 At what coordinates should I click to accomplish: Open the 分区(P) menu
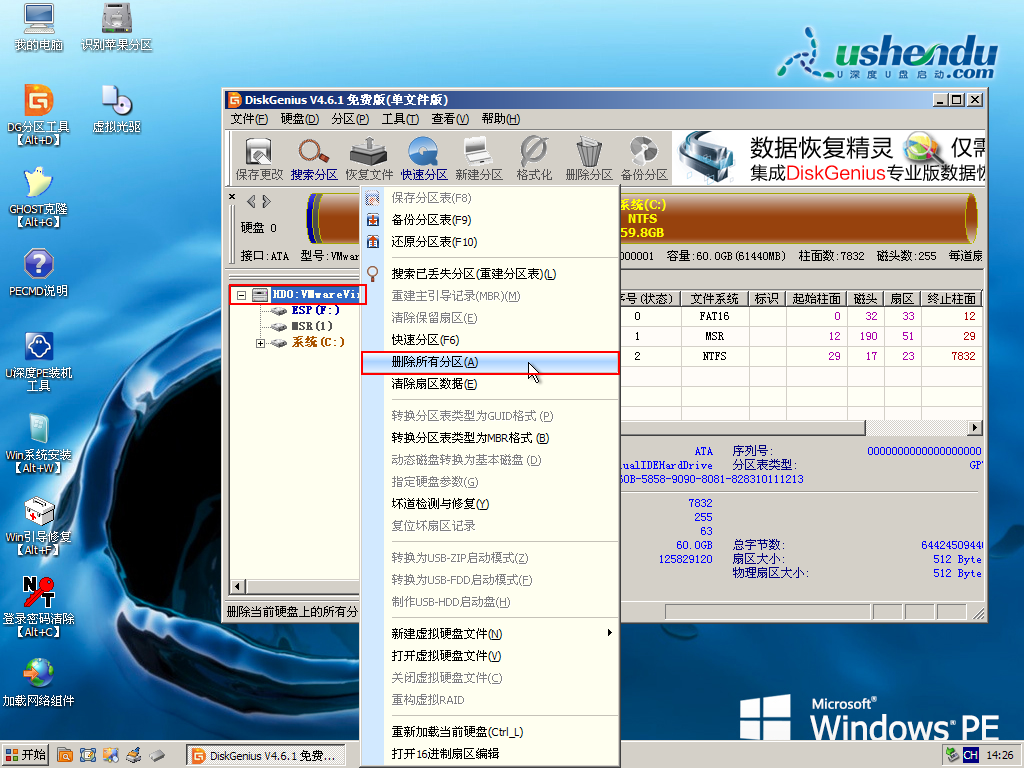click(350, 119)
